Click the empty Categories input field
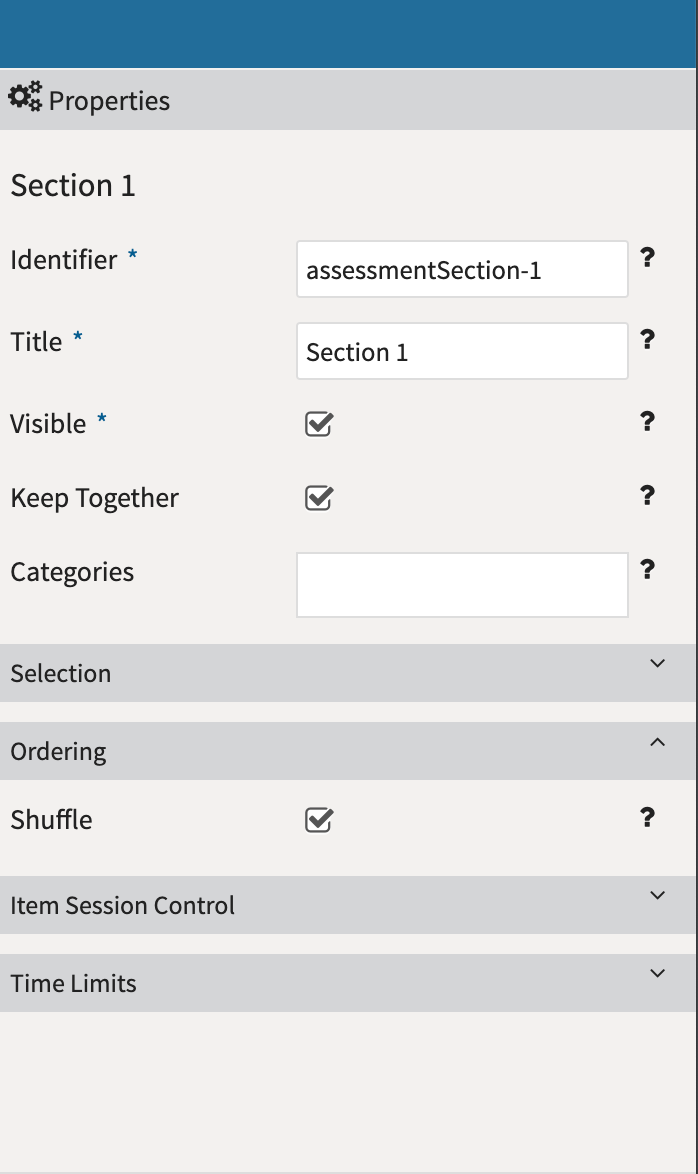The image size is (698, 1174). (461, 584)
